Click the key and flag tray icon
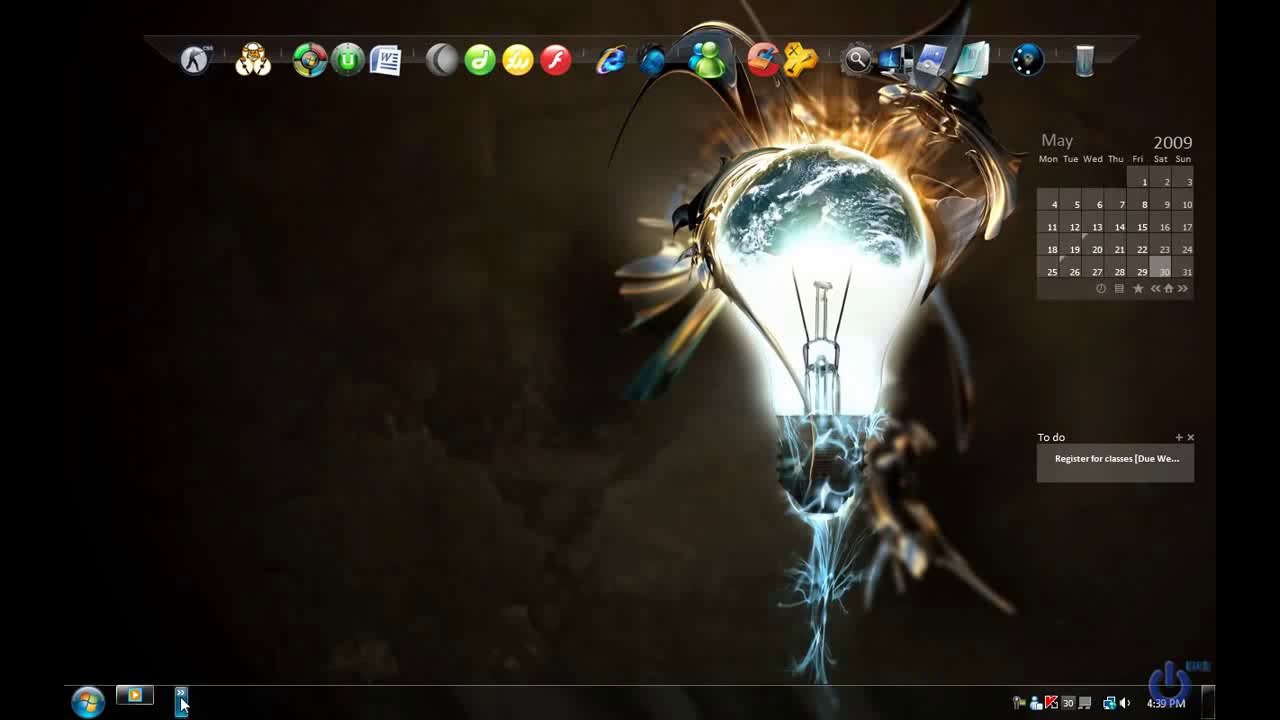The image size is (1280, 720). 1019,703
